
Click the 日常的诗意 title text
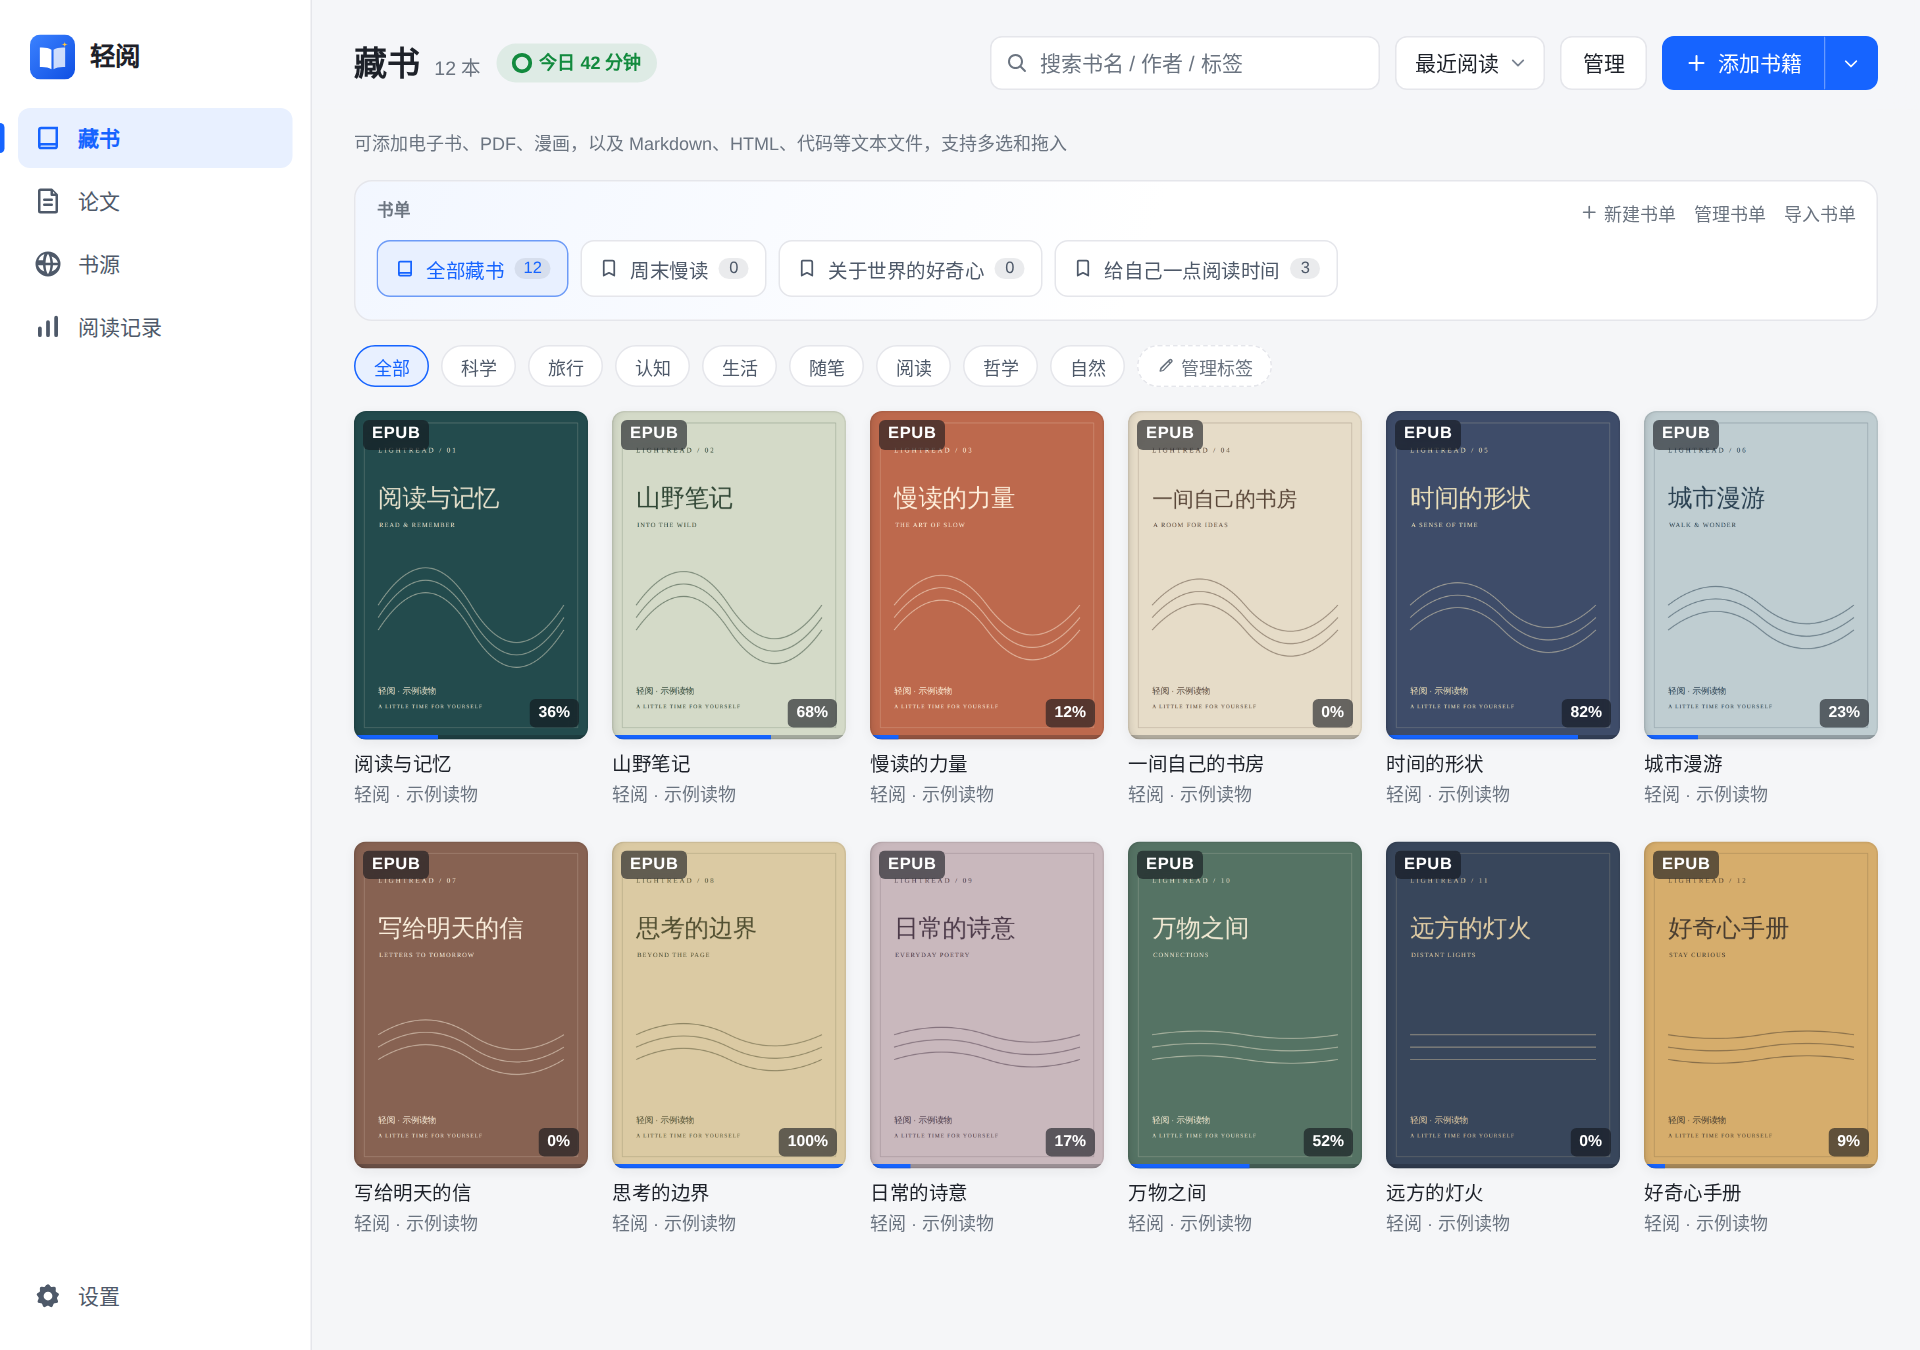click(x=918, y=1192)
